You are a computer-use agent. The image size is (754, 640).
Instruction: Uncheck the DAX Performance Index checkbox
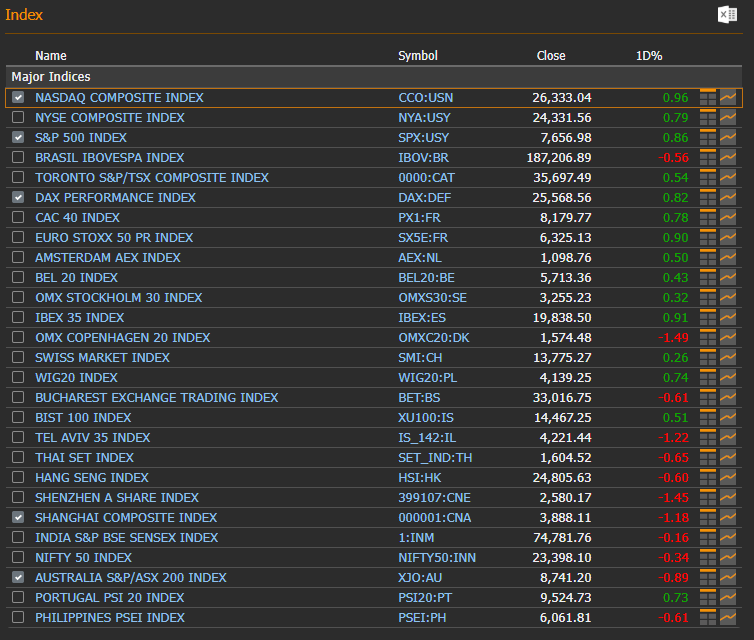pos(18,198)
